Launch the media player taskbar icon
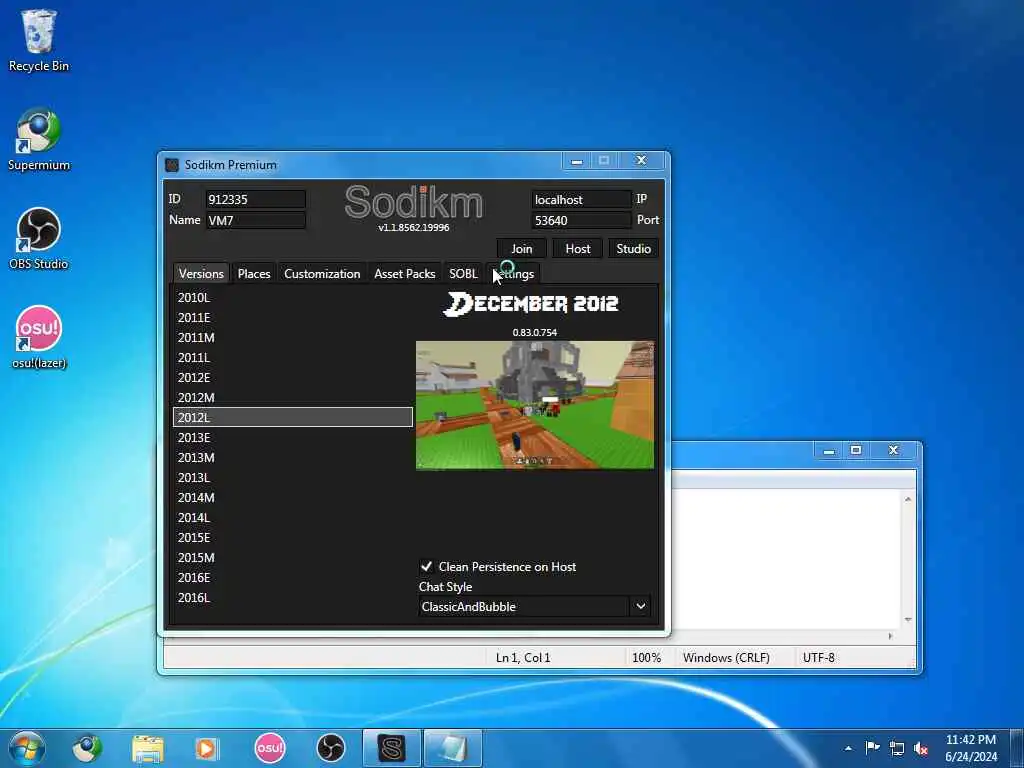The height and width of the screenshot is (768, 1024). coord(206,748)
